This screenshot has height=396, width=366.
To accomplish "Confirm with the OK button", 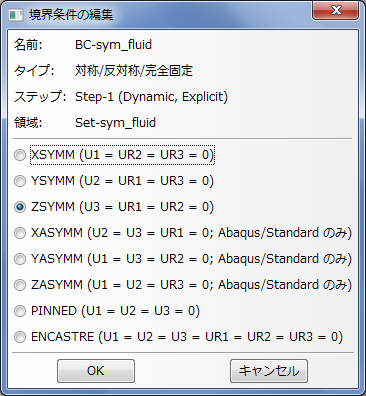I will pyautogui.click(x=96, y=371).
